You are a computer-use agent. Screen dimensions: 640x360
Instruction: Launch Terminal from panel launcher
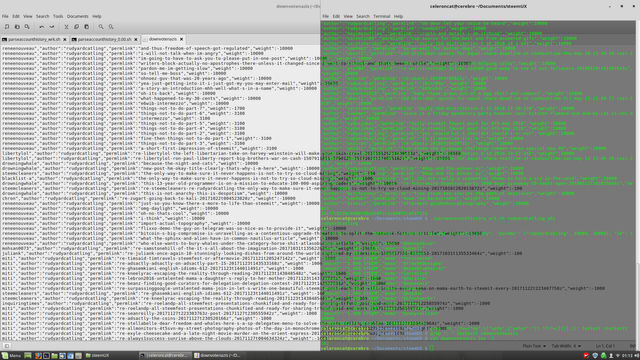tap(46, 356)
